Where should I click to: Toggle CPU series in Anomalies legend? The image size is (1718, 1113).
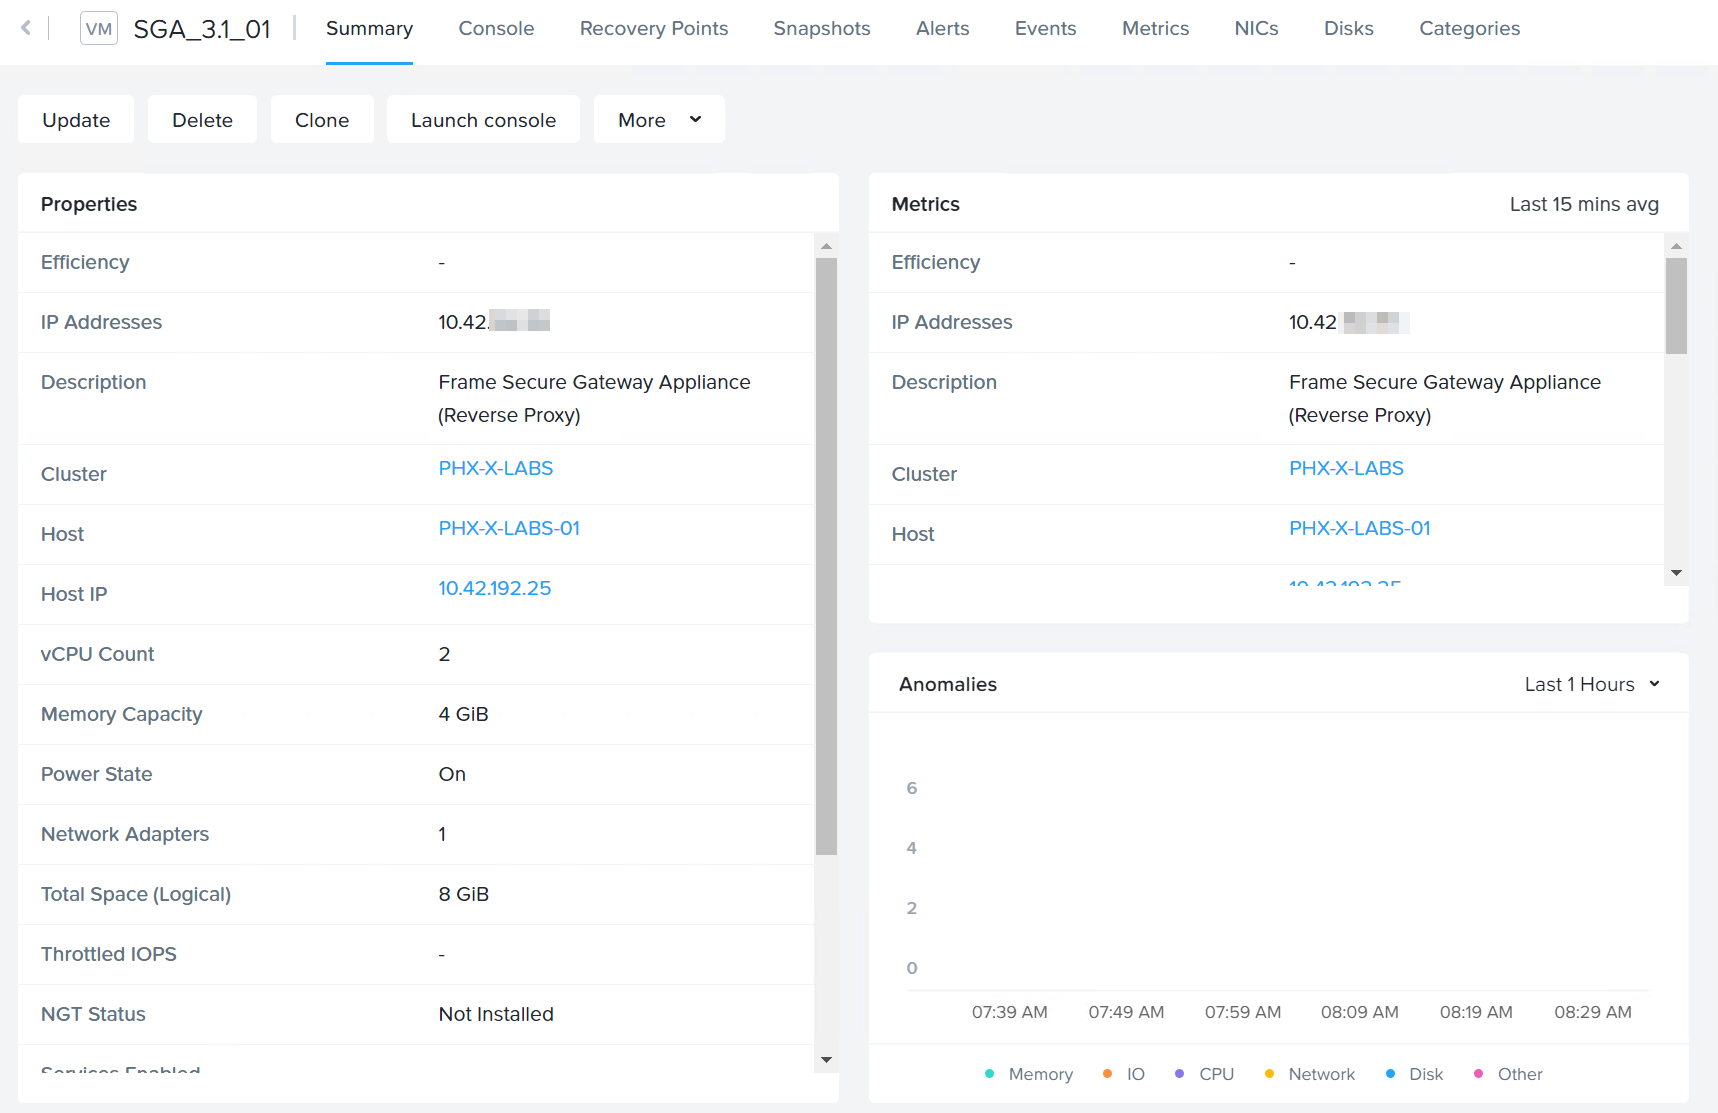pyautogui.click(x=1205, y=1074)
